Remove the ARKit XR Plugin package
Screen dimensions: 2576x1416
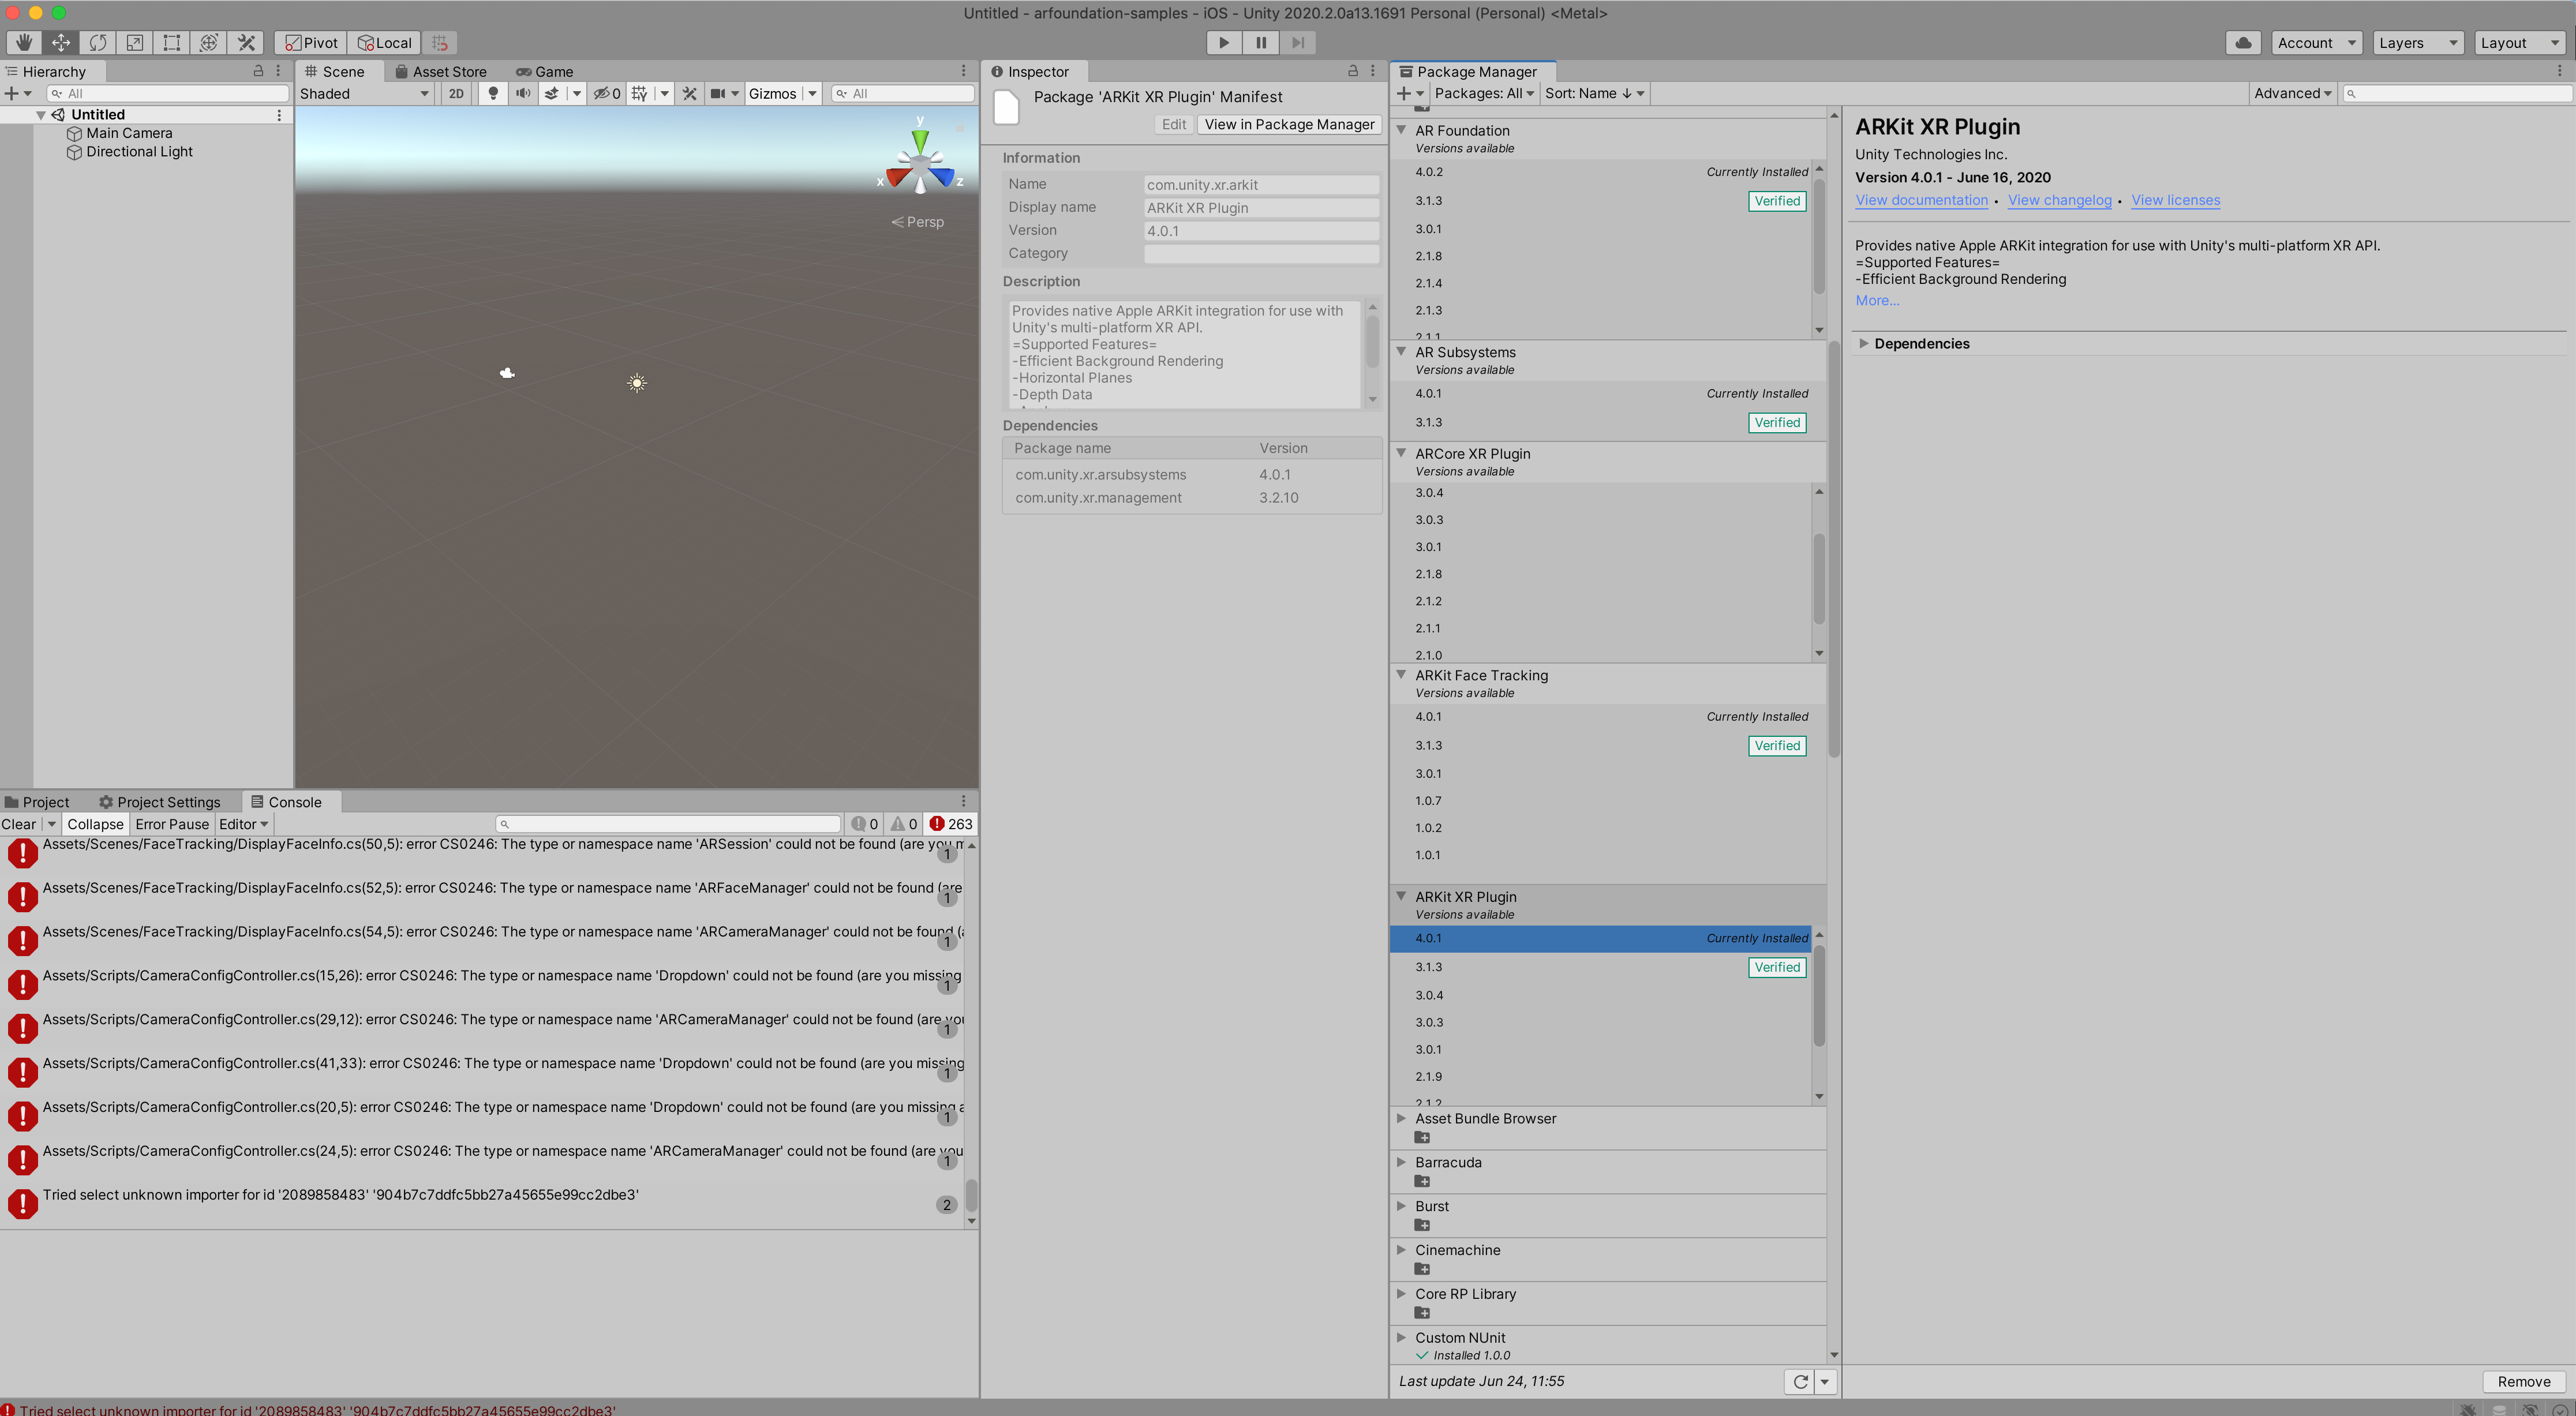2522,1381
